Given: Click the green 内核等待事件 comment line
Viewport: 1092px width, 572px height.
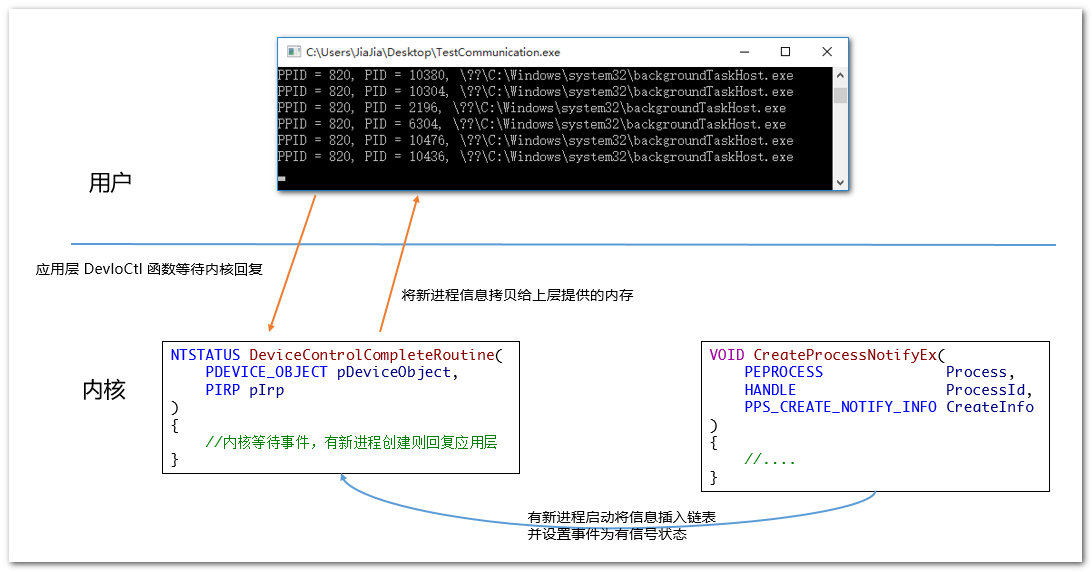Looking at the screenshot, I should 351,443.
